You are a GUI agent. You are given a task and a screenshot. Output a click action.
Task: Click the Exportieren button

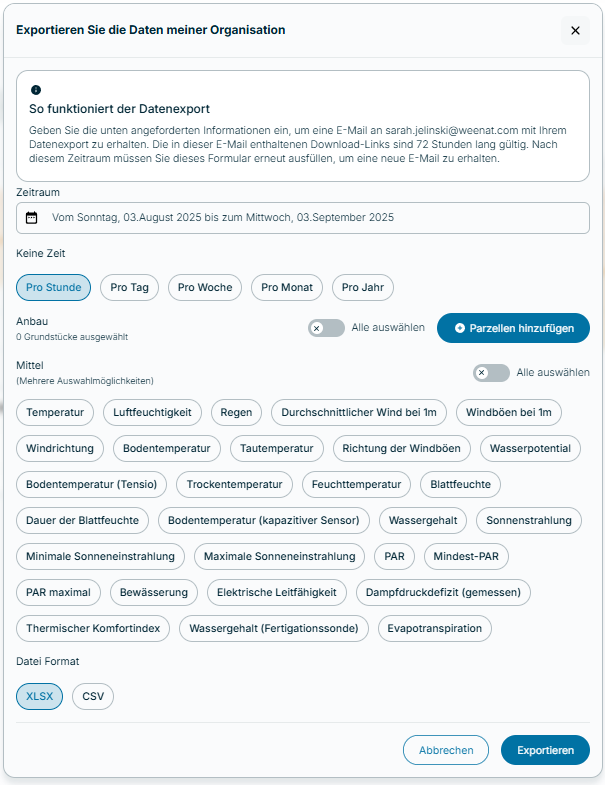(545, 750)
